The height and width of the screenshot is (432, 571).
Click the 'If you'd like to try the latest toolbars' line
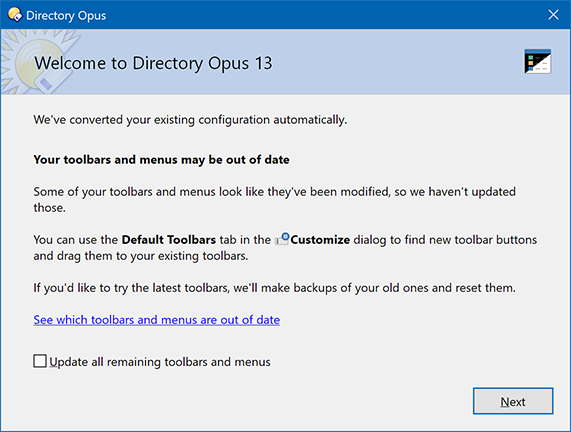coord(274,288)
